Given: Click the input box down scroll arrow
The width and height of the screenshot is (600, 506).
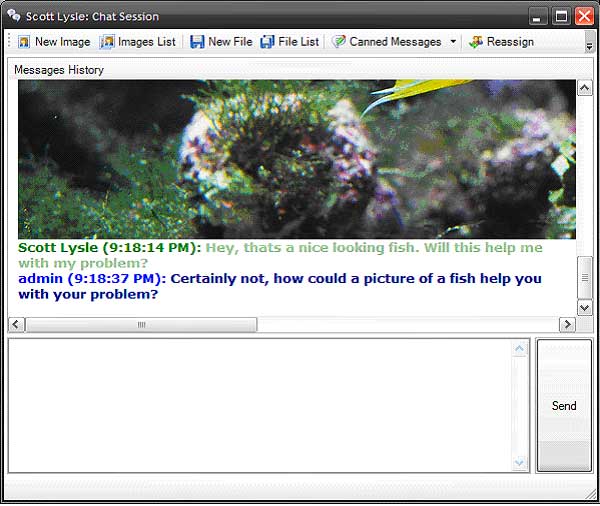Looking at the screenshot, I should 519,462.
